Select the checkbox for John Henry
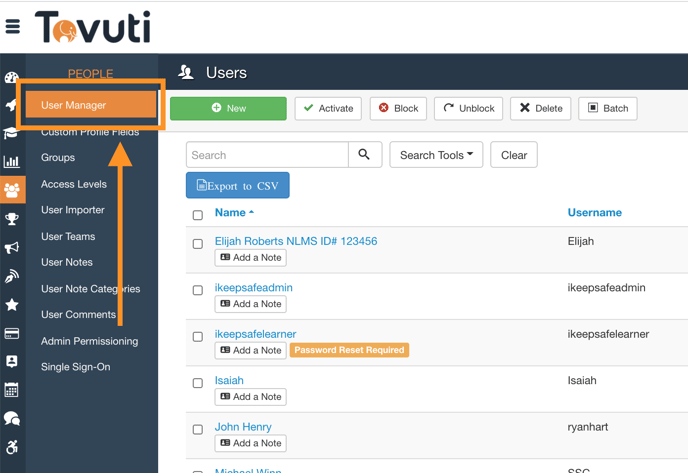The height and width of the screenshot is (473, 688). 198,429
